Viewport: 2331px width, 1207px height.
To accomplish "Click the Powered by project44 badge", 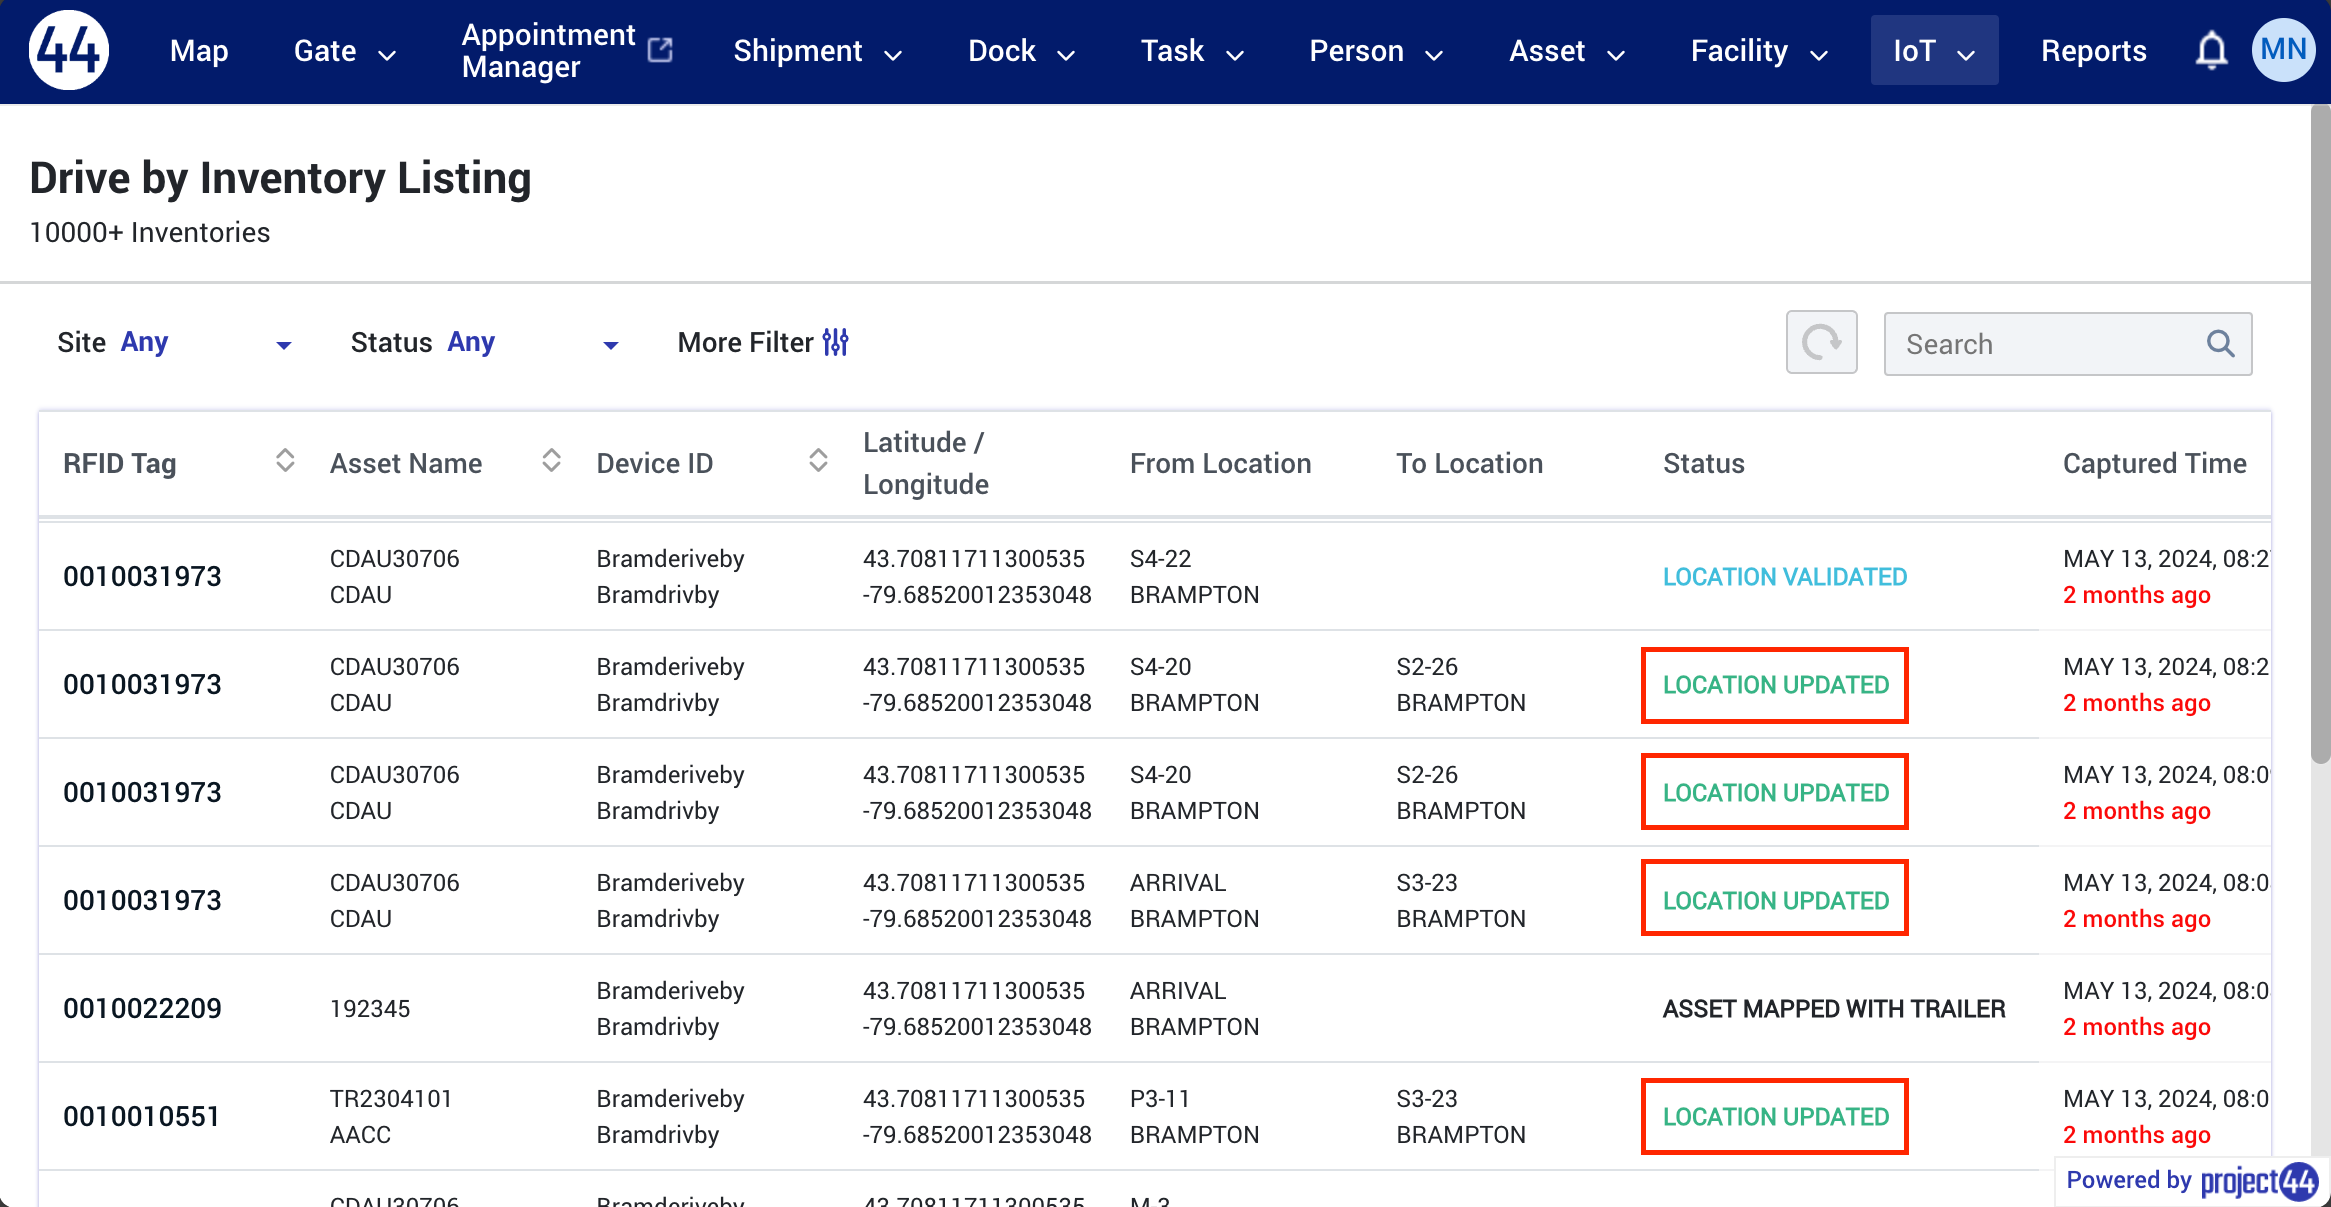I will (2191, 1181).
